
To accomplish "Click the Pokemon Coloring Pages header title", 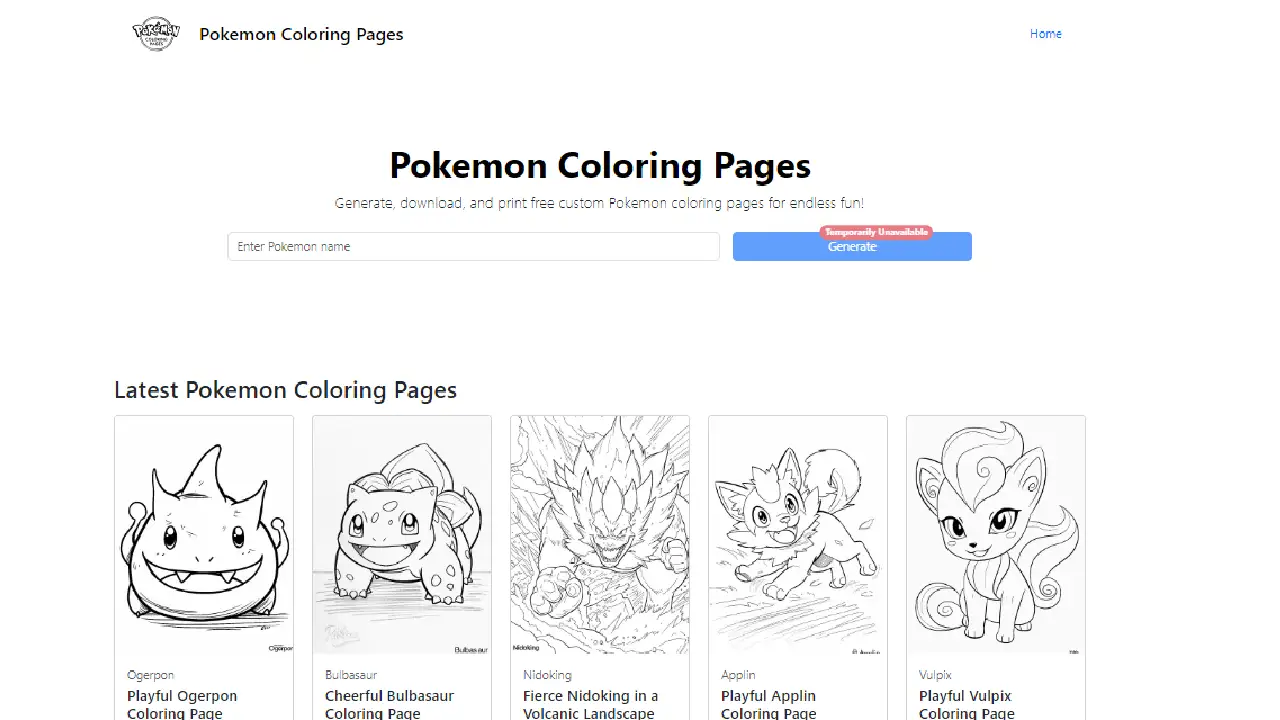I will (301, 33).
